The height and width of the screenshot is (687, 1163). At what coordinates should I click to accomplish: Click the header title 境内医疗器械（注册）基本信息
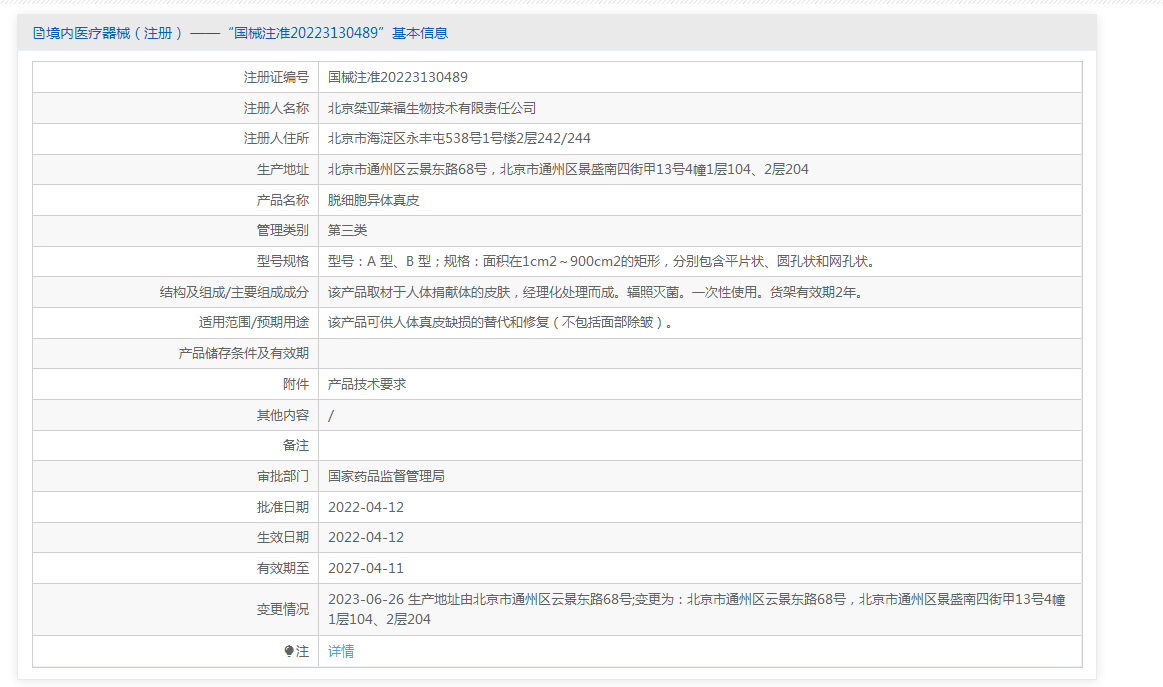coord(241,33)
